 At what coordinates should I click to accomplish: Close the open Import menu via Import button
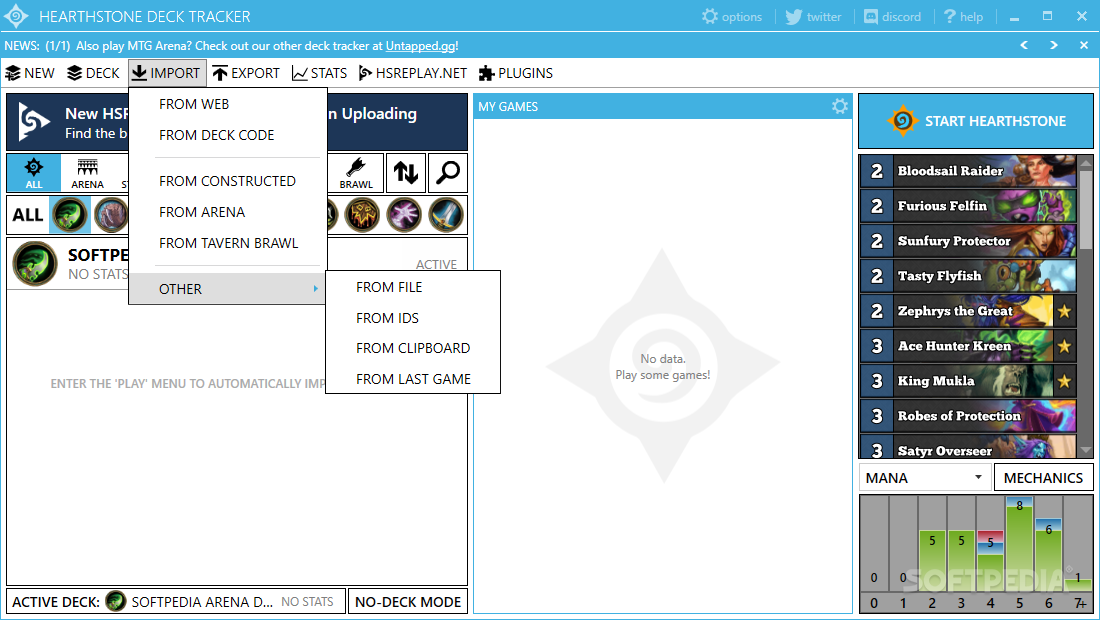click(x=166, y=73)
